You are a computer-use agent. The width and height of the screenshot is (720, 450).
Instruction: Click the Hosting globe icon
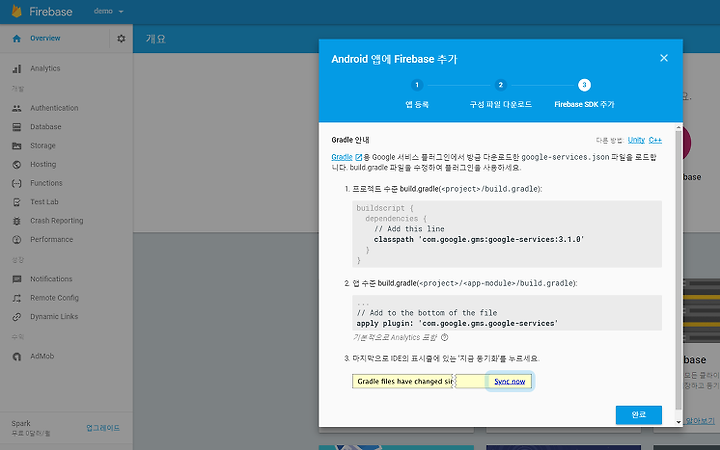[x=17, y=164]
